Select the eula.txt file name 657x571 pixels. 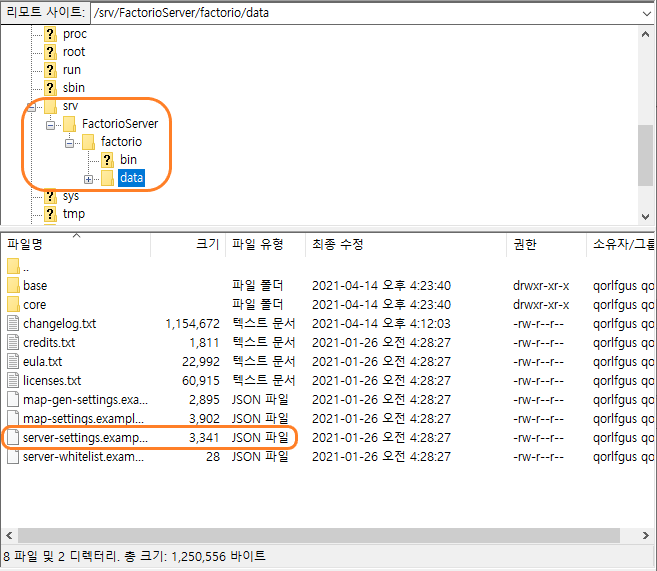coord(42,362)
